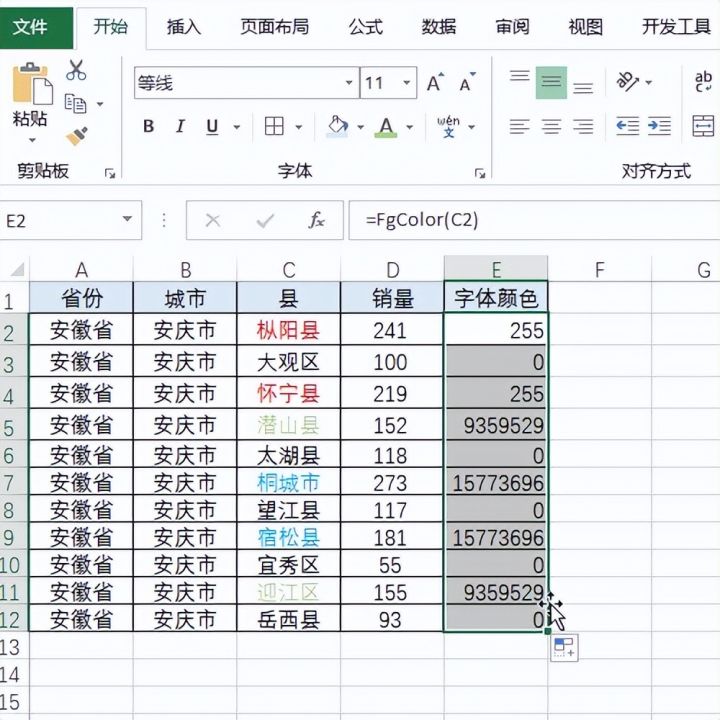Viewport: 720px width, 720px height.
Task: Expand the Paste options arrow
Action: (x=32, y=140)
